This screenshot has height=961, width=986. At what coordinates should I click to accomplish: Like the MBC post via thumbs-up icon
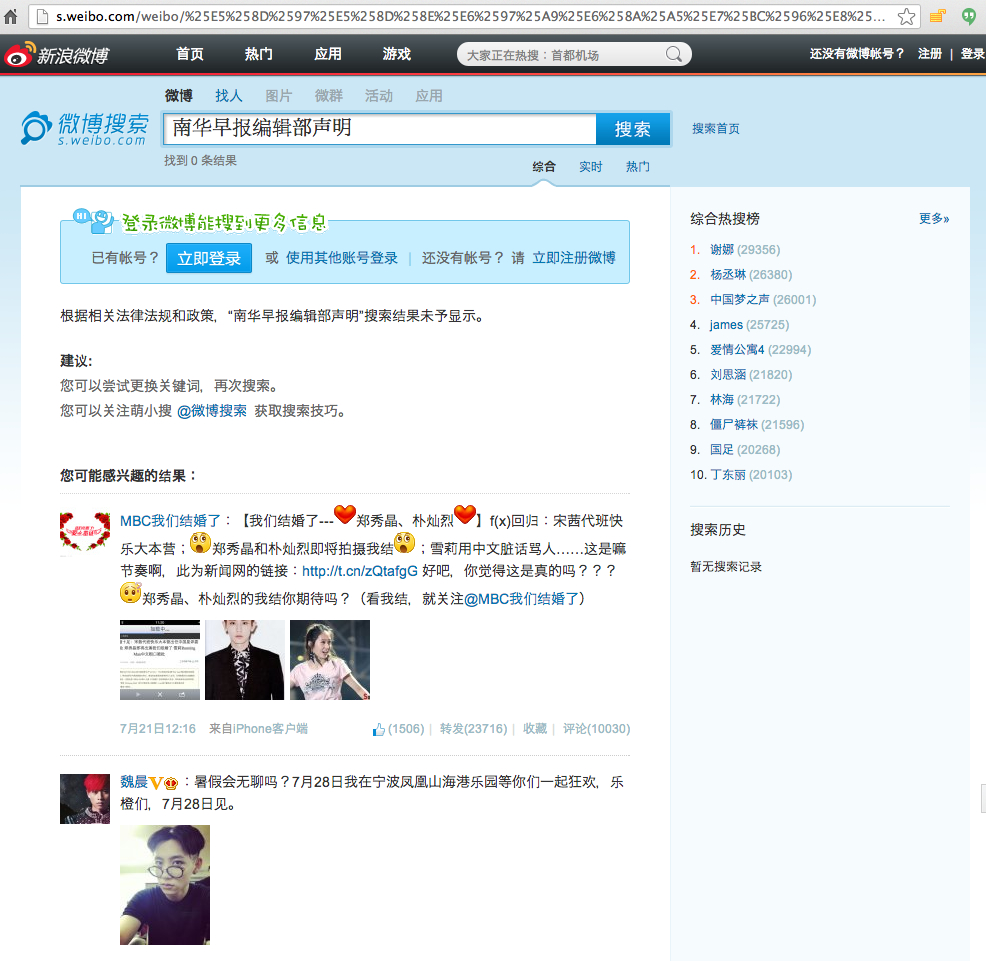[x=379, y=729]
